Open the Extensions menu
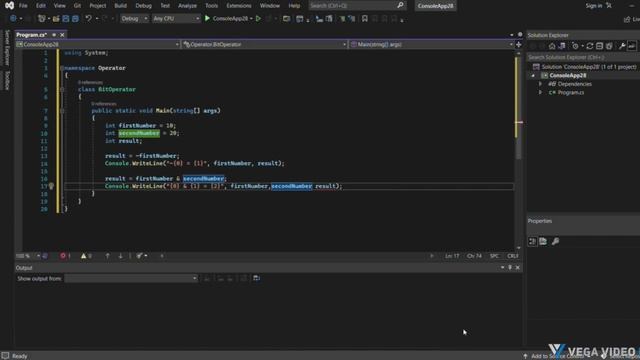640x360 pixels. 239,6
